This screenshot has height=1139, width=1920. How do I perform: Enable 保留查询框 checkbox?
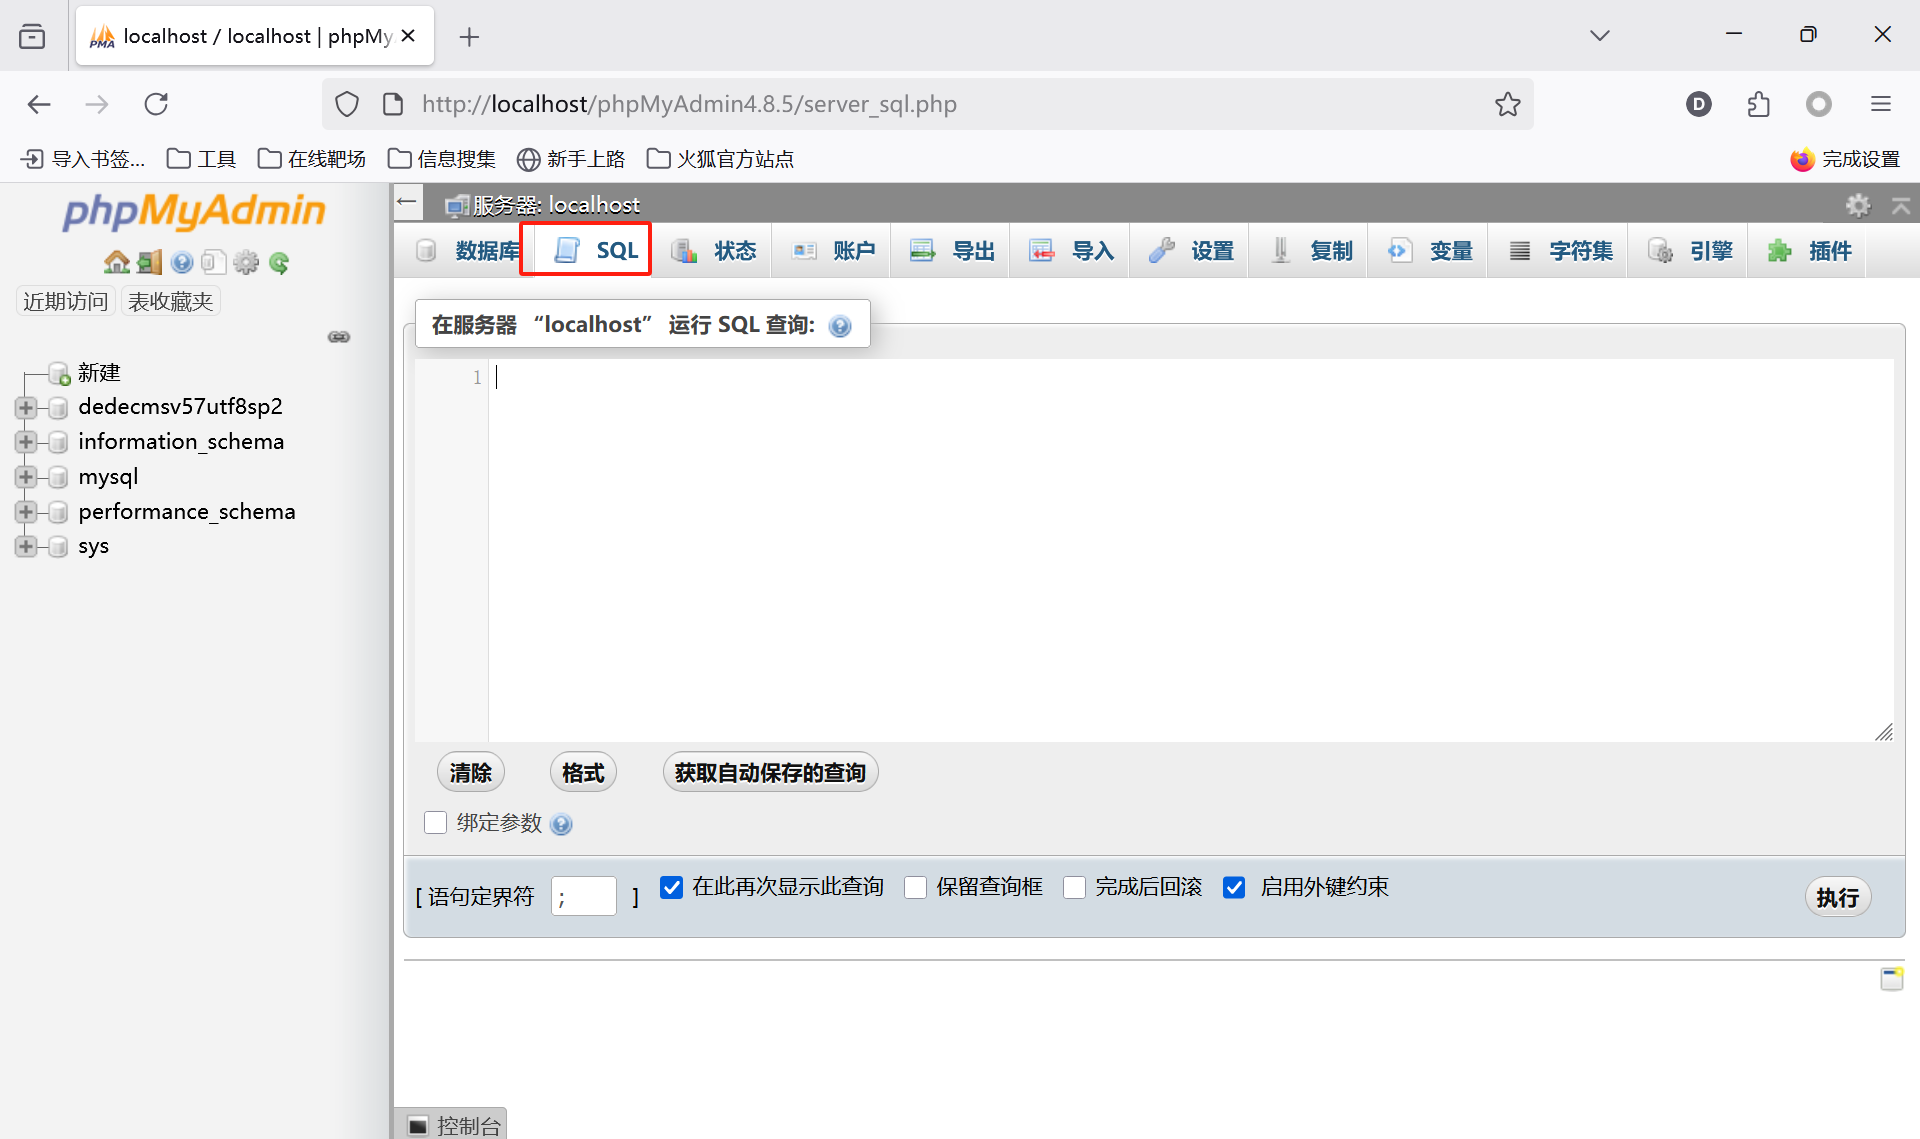pyautogui.click(x=915, y=887)
